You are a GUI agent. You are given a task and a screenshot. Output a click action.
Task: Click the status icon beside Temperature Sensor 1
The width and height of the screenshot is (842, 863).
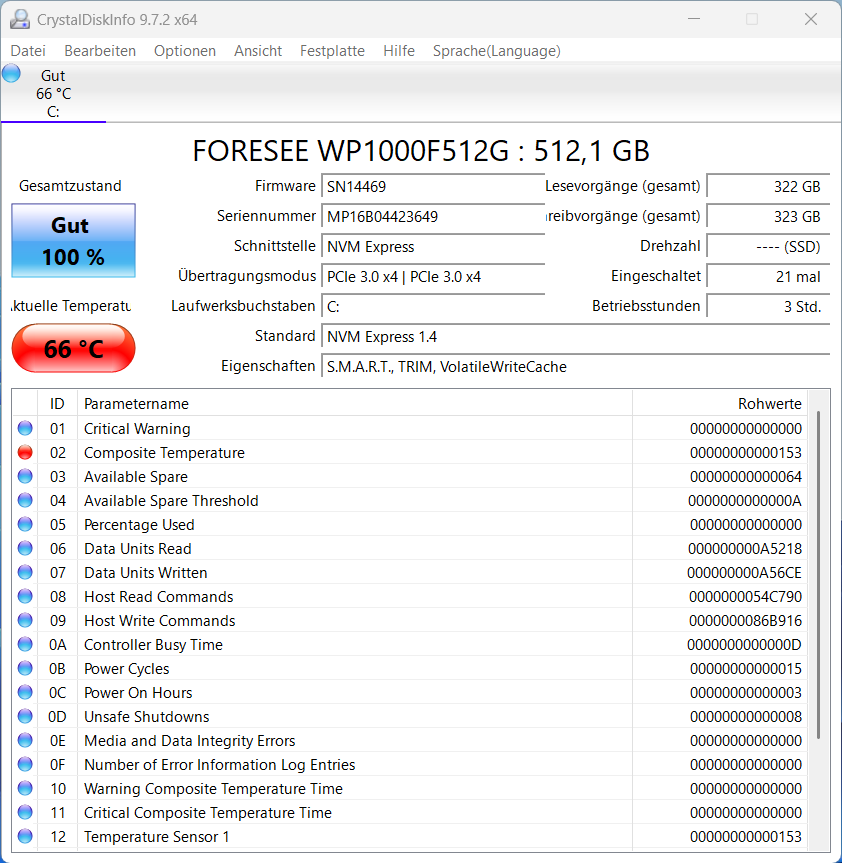25,837
